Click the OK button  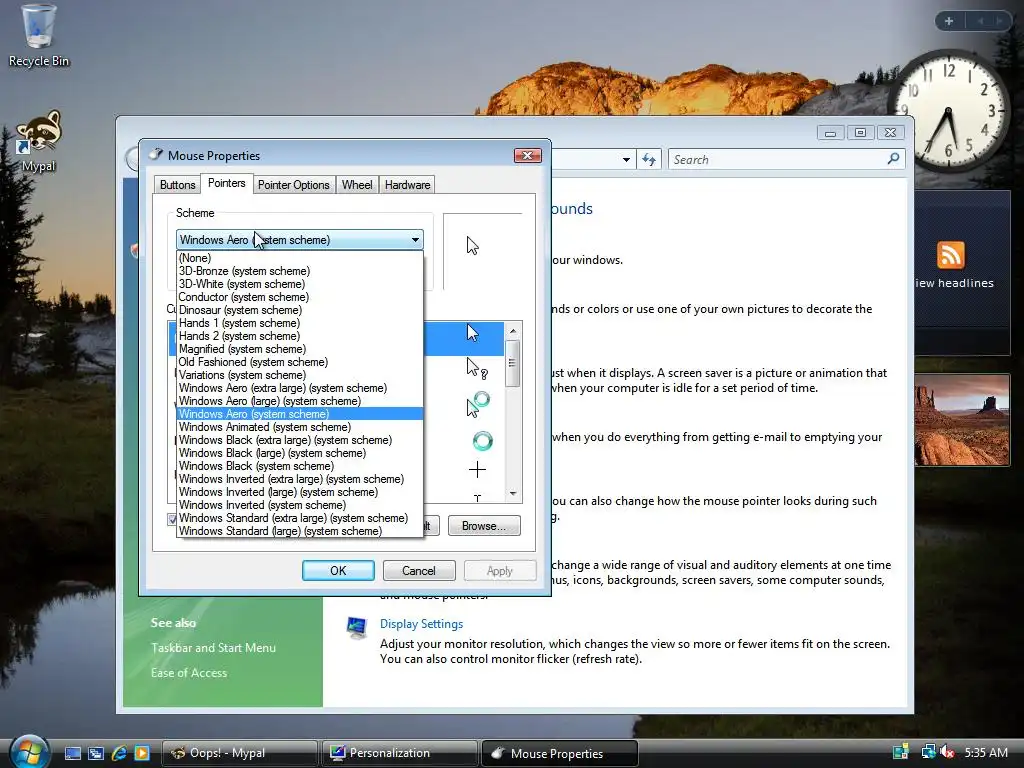tap(338, 571)
